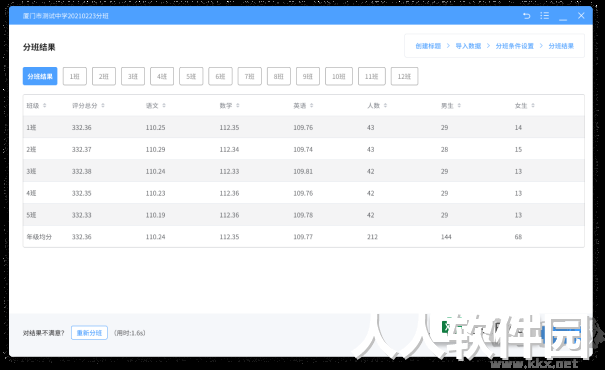Image resolution: width=605 pixels, height=370 pixels.
Task: Switch to the 11班 tab
Action: pyautogui.click(x=372, y=76)
